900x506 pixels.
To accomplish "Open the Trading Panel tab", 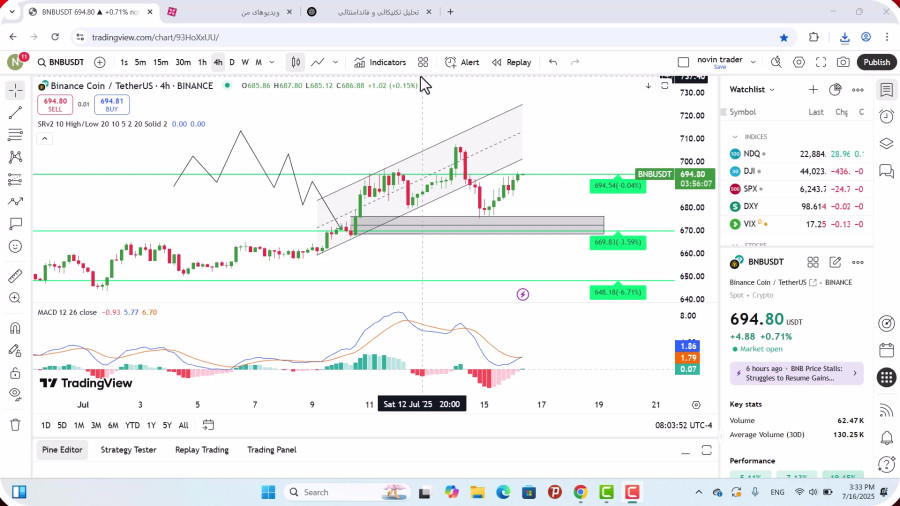I will (272, 450).
